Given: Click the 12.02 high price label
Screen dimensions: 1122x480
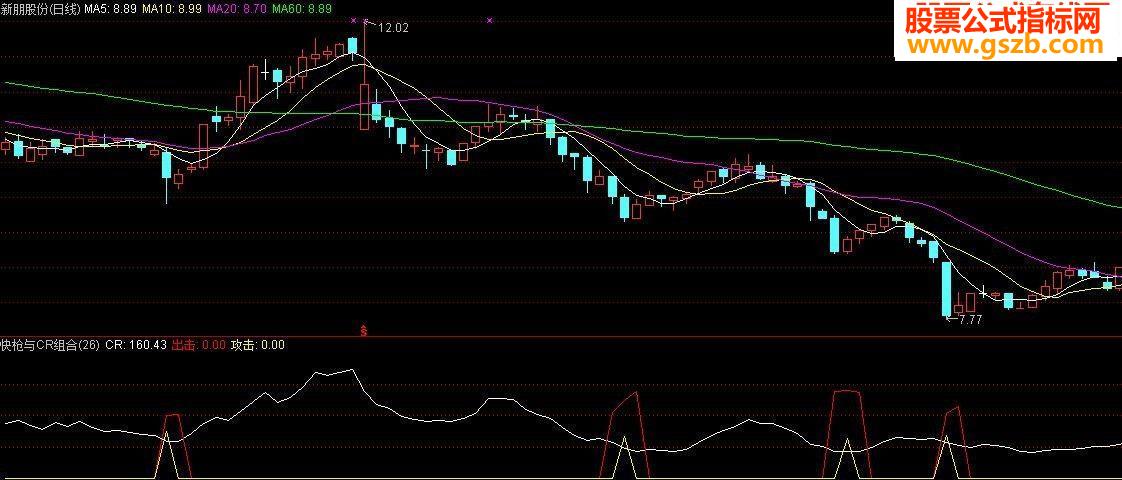Looking at the screenshot, I should click(x=392, y=29).
